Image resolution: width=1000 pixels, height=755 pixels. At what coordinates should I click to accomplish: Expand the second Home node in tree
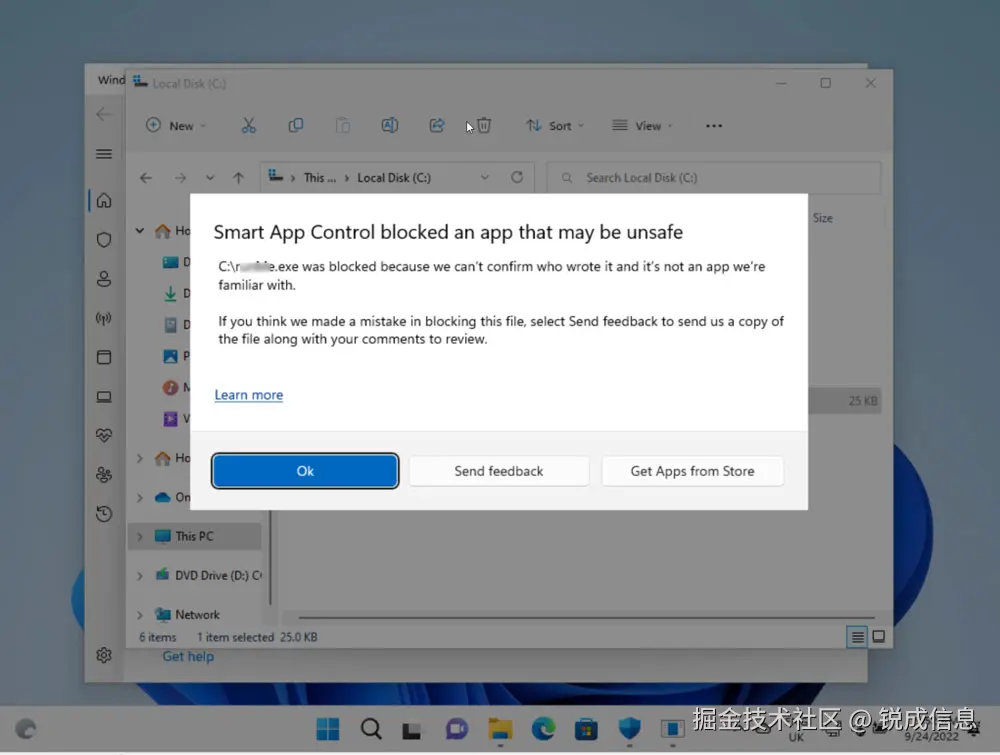click(140, 458)
